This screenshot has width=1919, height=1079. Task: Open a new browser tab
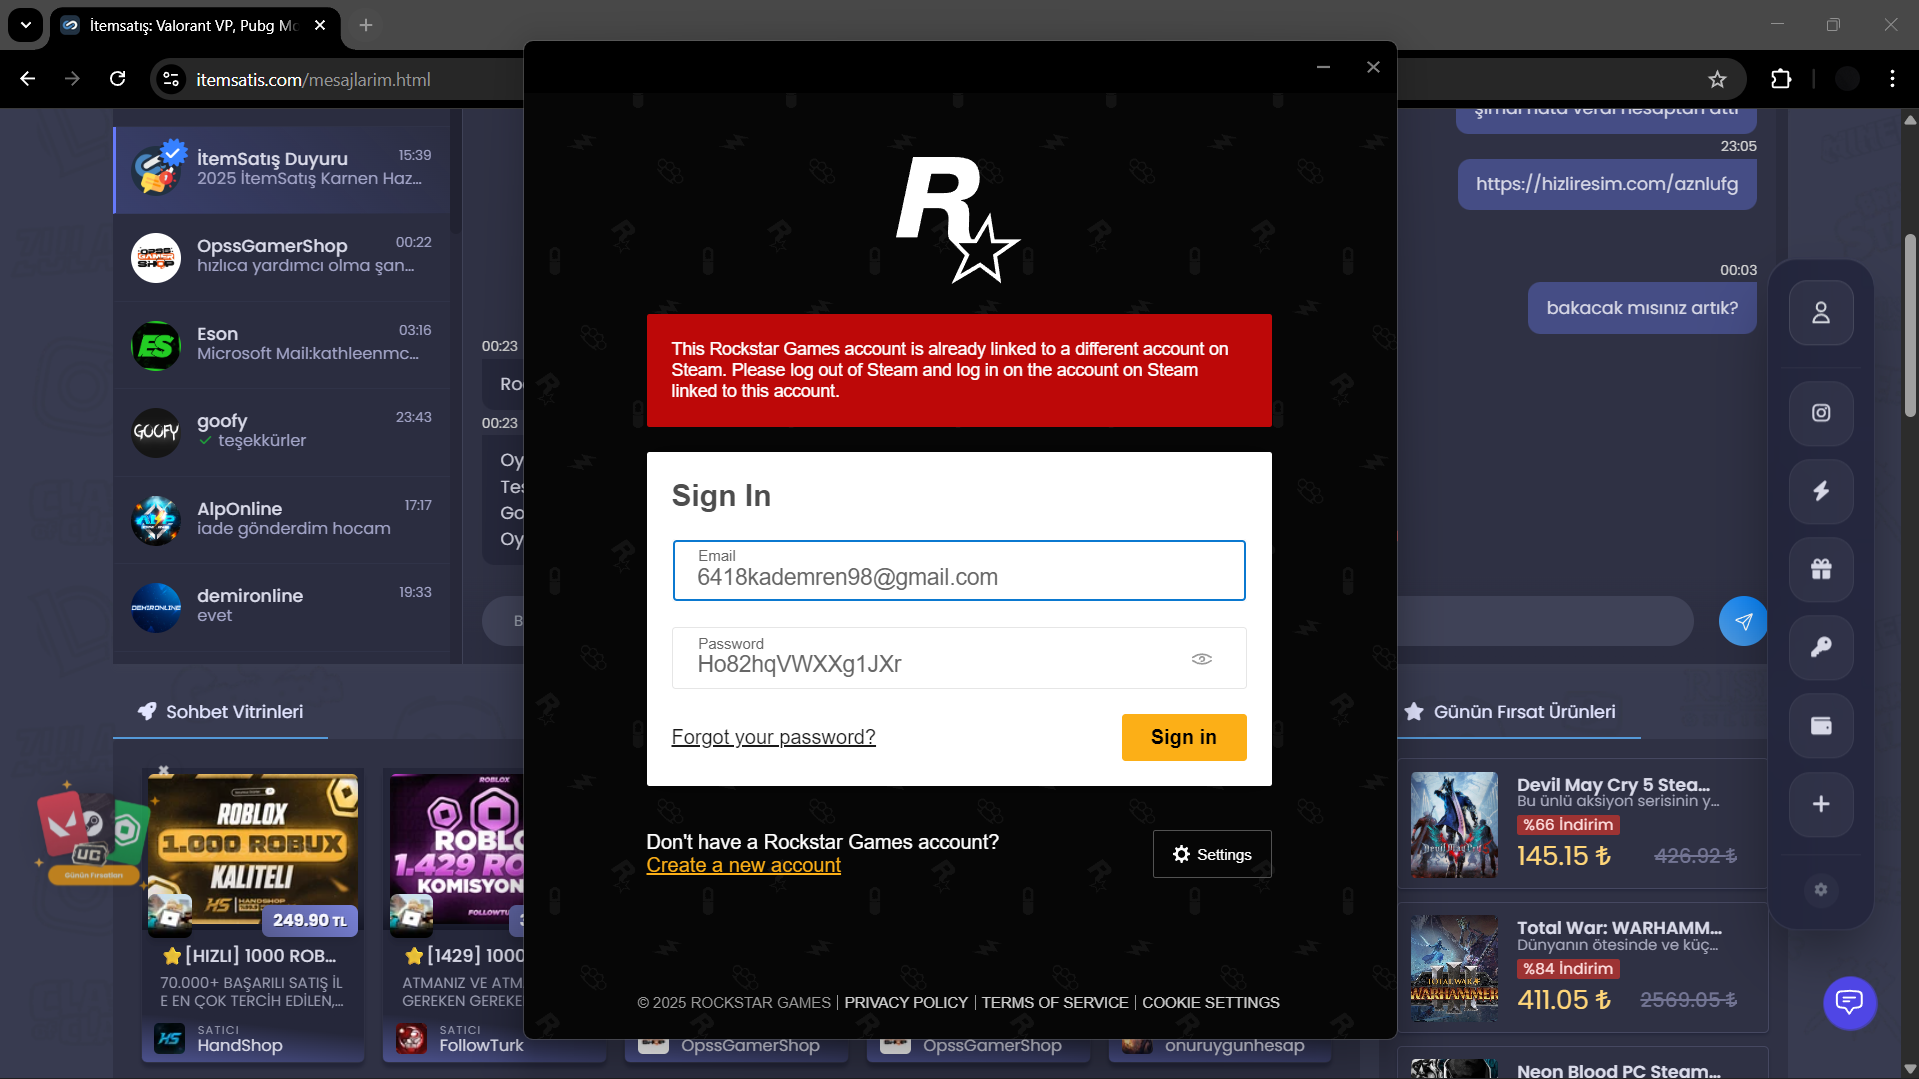(x=366, y=25)
